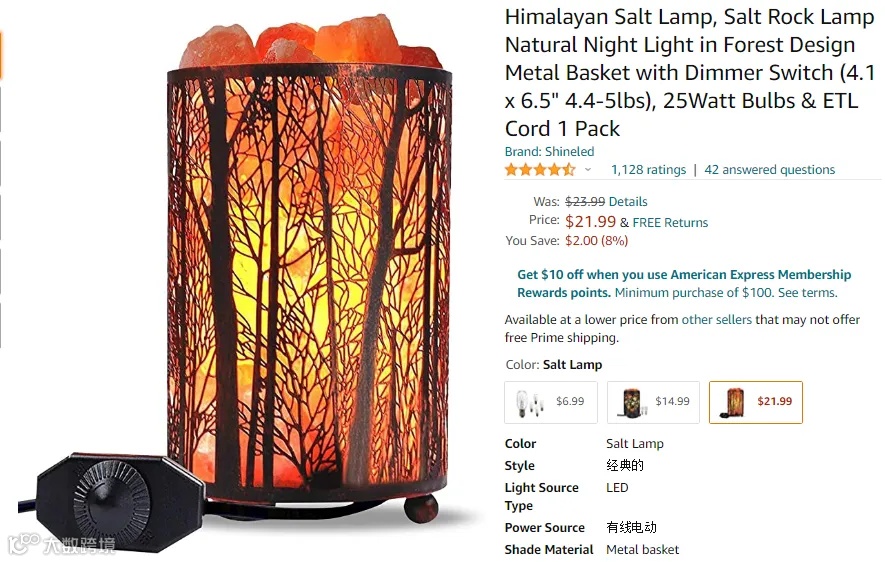Click the orange star rating icons
This screenshot has height=562, width=885.
click(x=540, y=169)
